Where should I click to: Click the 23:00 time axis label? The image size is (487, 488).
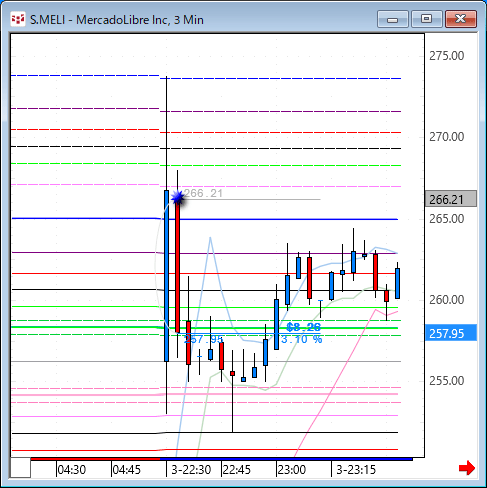[292, 469]
